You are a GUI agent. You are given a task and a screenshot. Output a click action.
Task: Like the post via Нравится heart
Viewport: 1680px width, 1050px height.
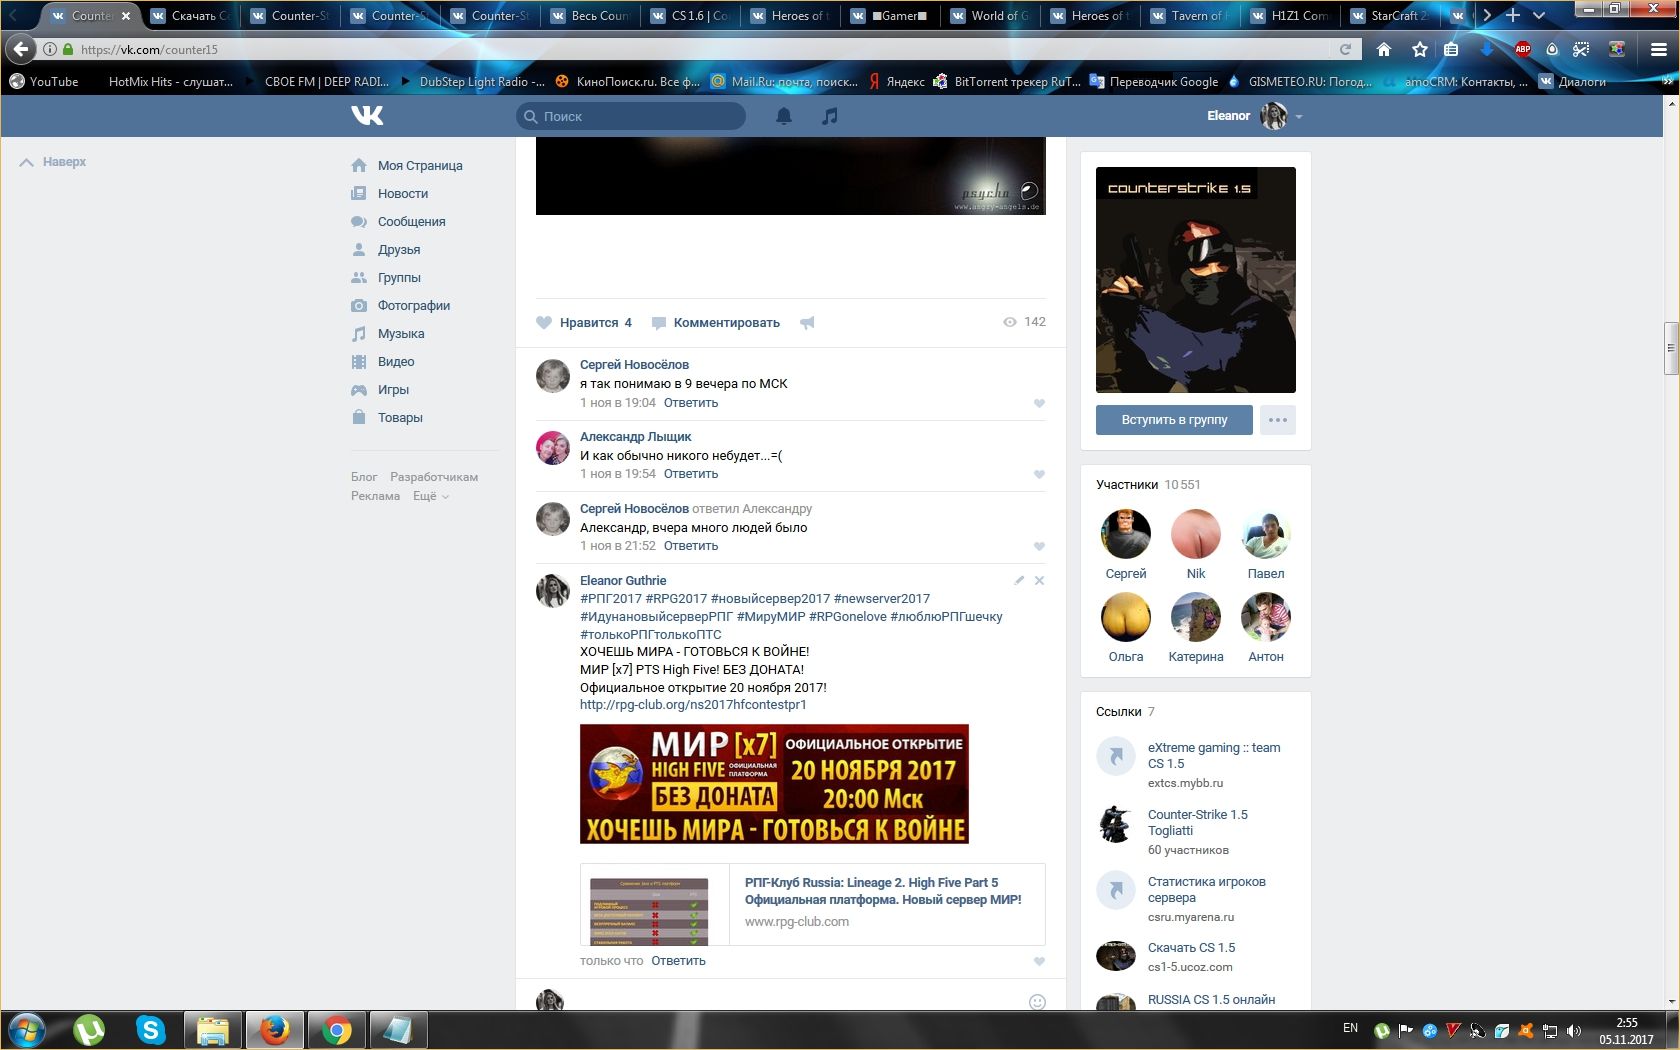click(585, 323)
